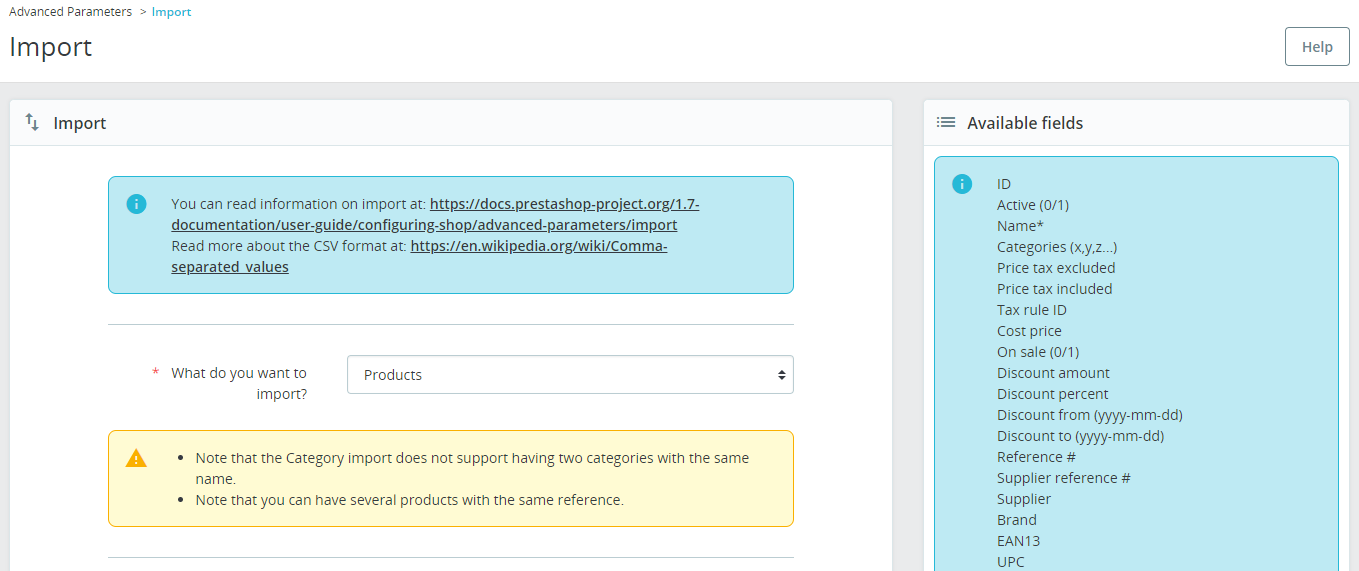1359x571 pixels.
Task: Click the list icon beside Available fields
Action: [x=945, y=122]
